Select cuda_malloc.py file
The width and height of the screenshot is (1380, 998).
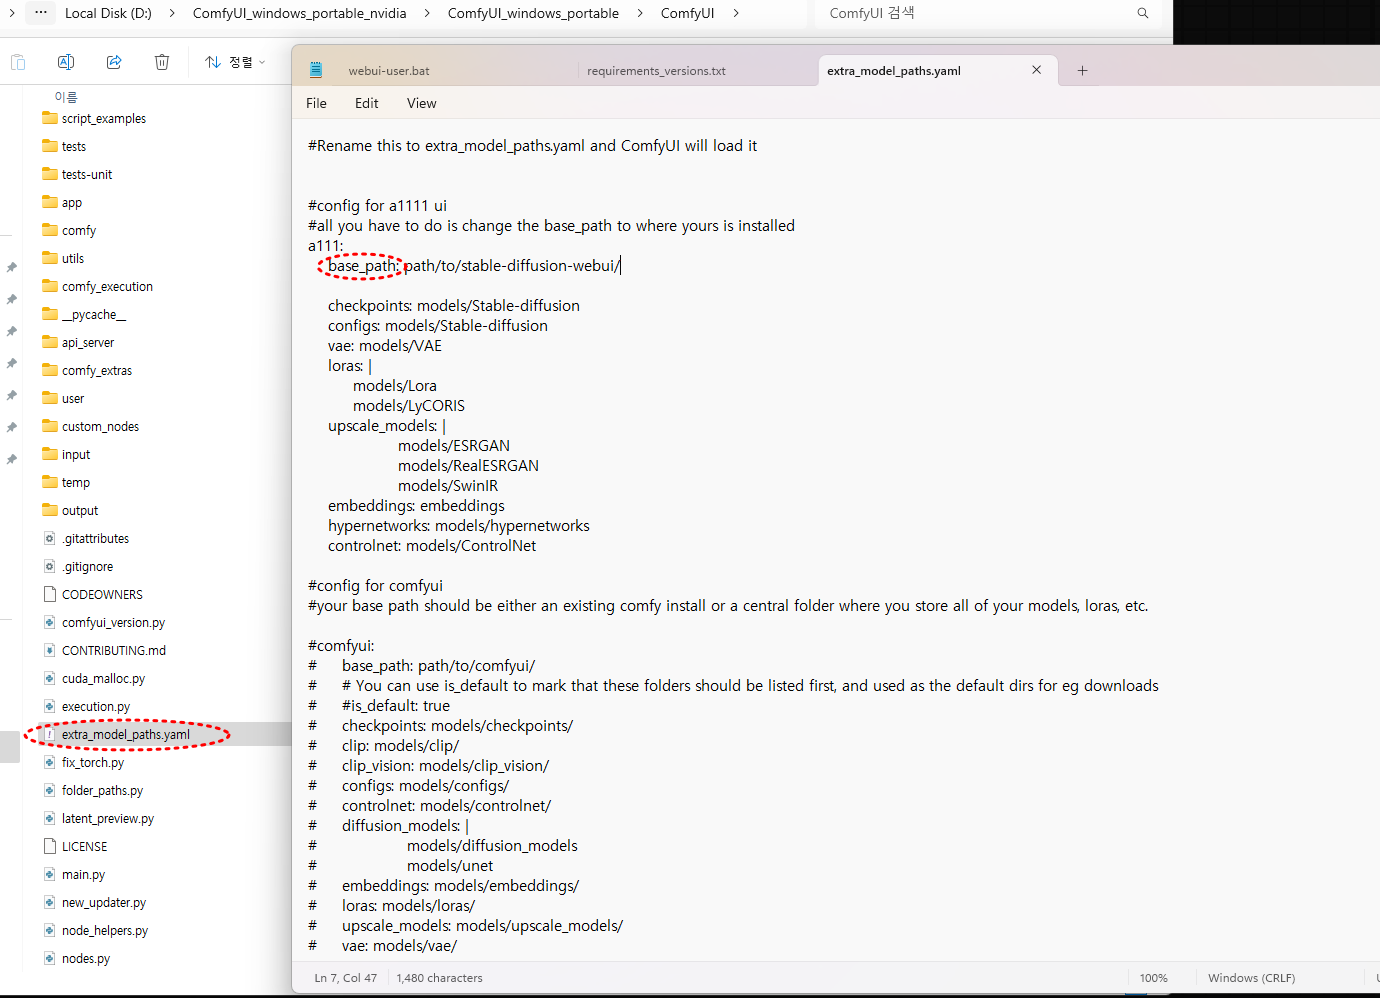103,678
